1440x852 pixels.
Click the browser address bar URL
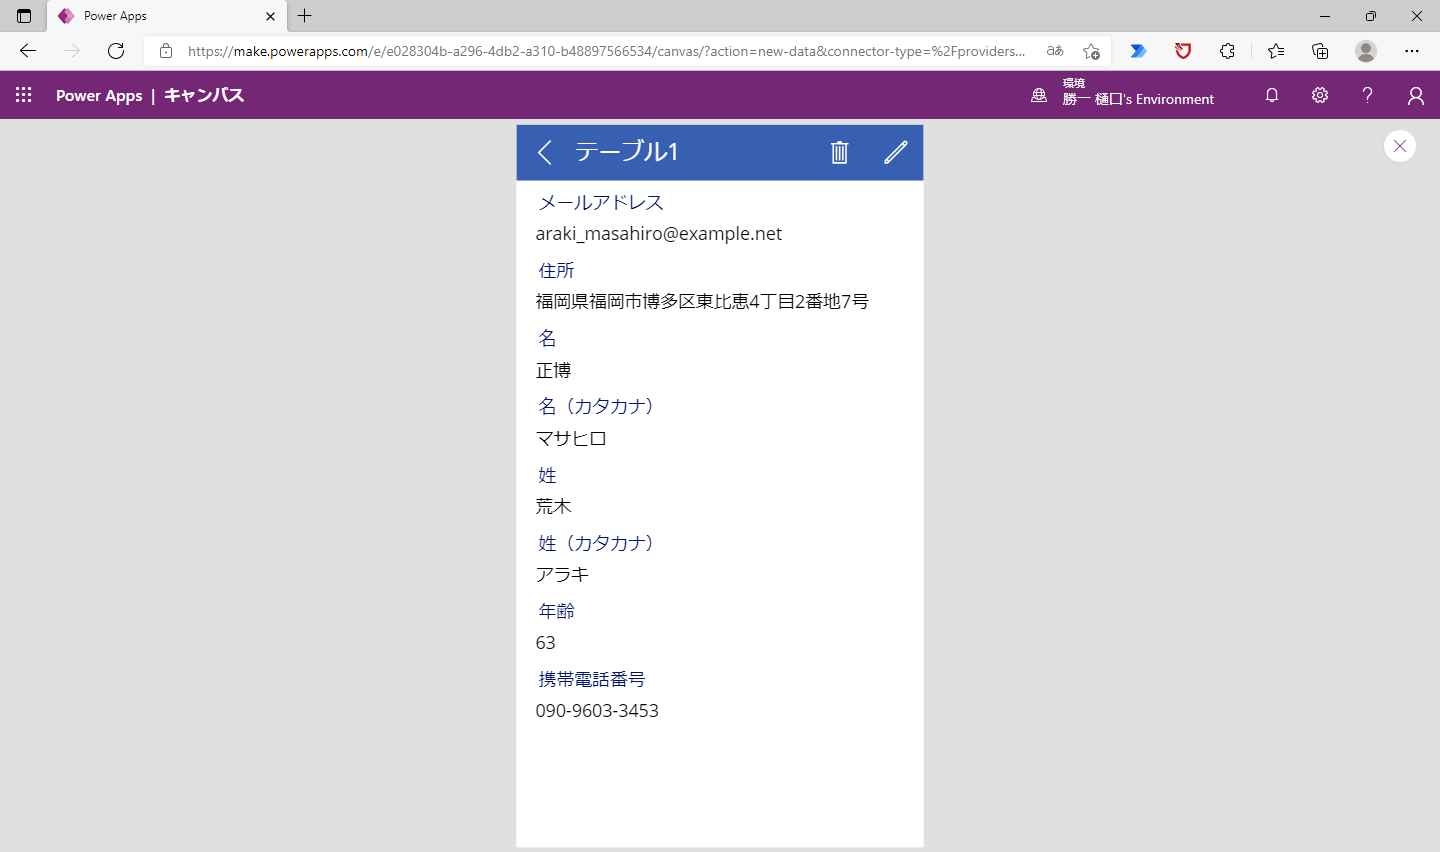[x=606, y=51]
